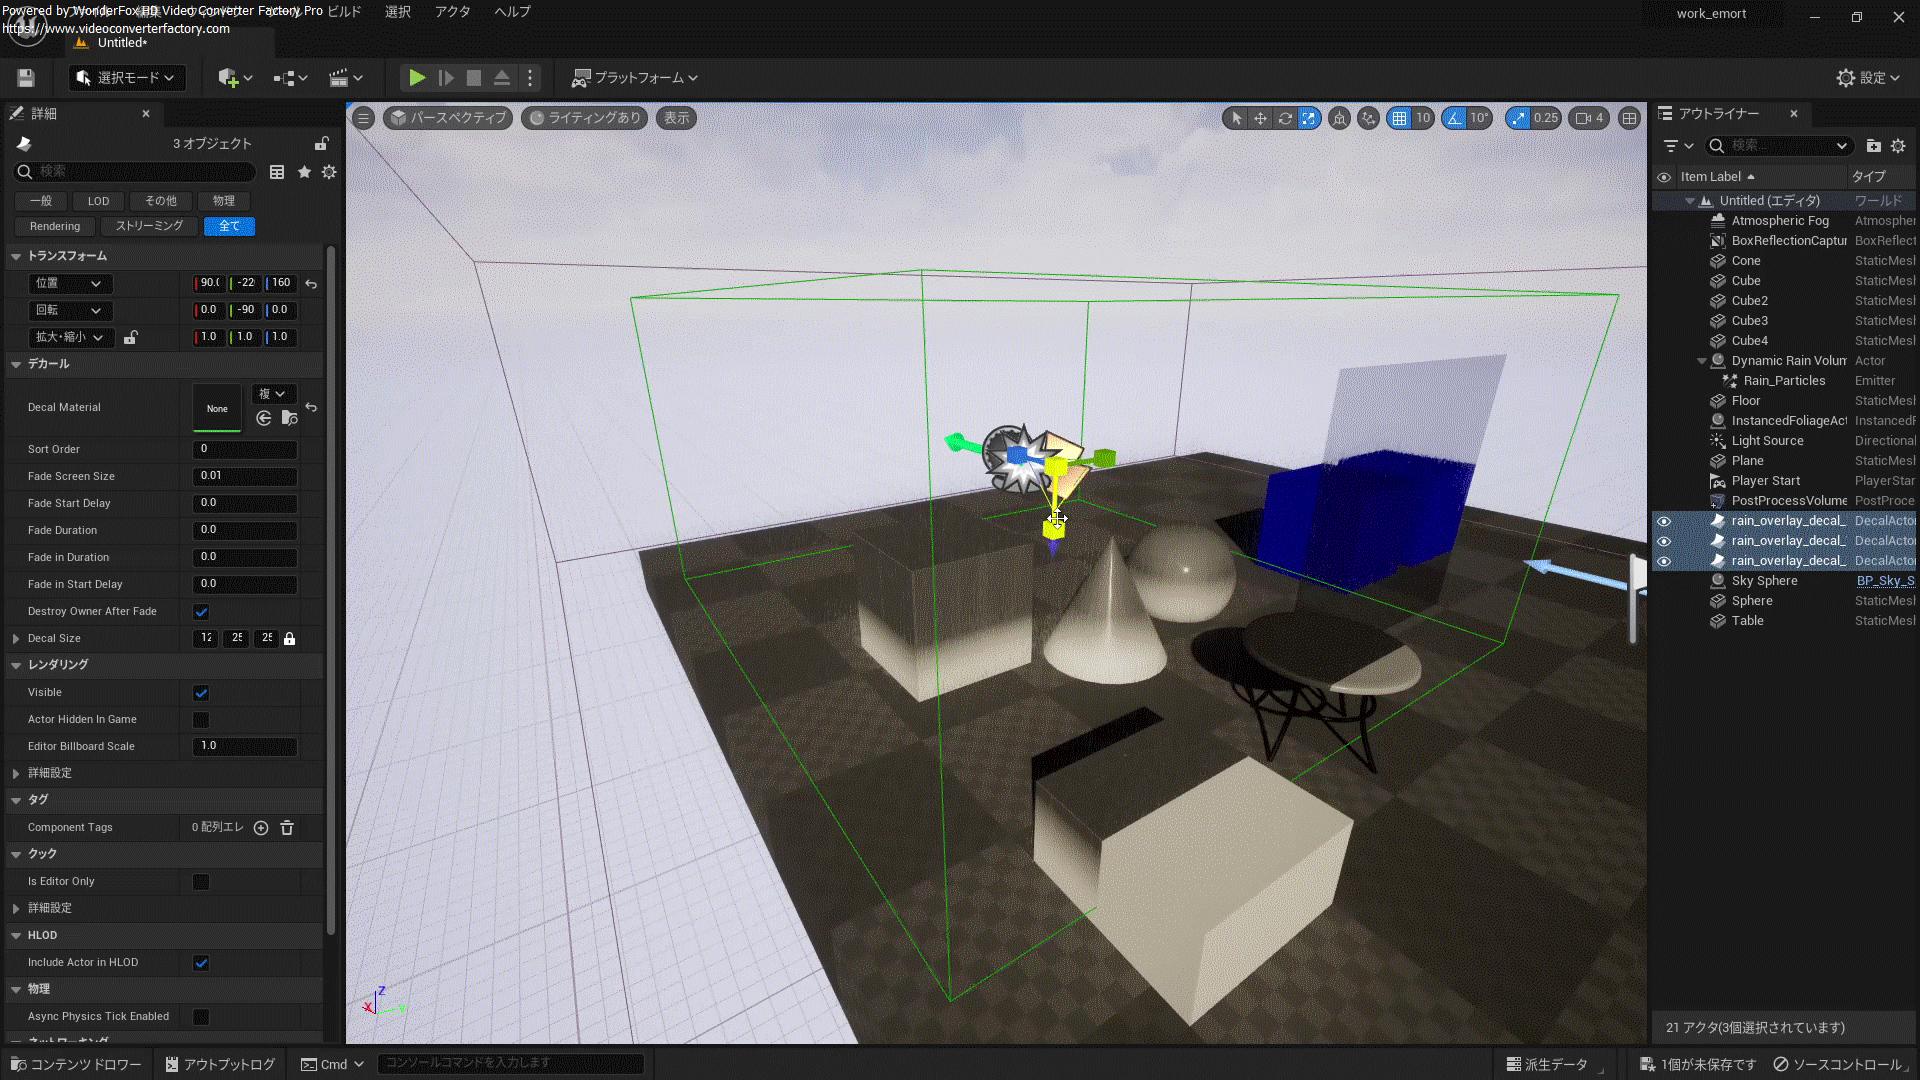Click the green Play level button
Image resolution: width=1920 pixels, height=1080 pixels.
417,77
